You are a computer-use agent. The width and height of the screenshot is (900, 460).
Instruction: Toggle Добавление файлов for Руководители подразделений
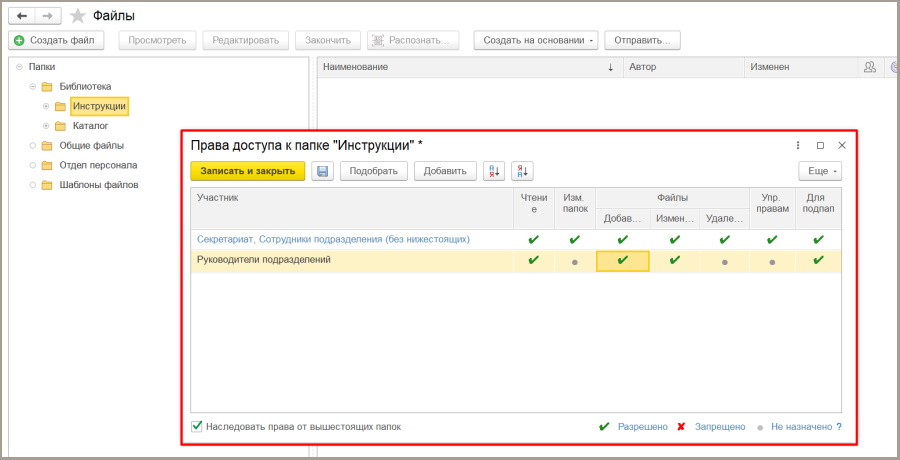click(623, 260)
